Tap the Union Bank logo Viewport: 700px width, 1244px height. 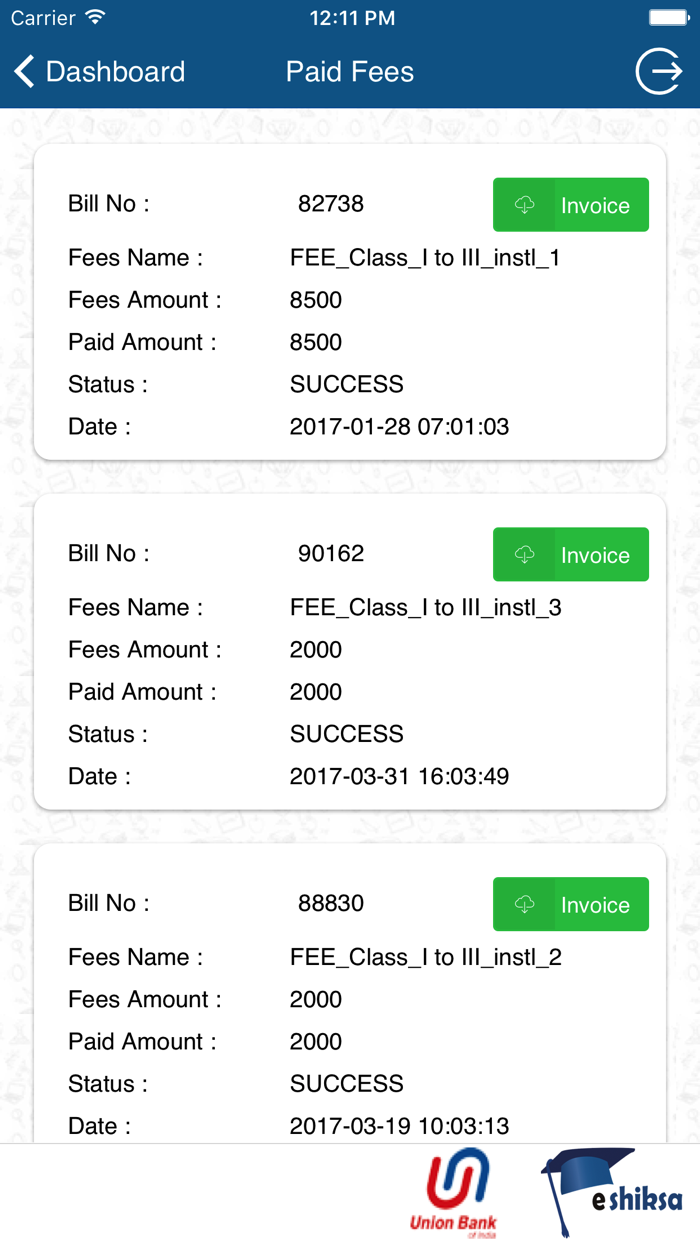click(456, 1194)
